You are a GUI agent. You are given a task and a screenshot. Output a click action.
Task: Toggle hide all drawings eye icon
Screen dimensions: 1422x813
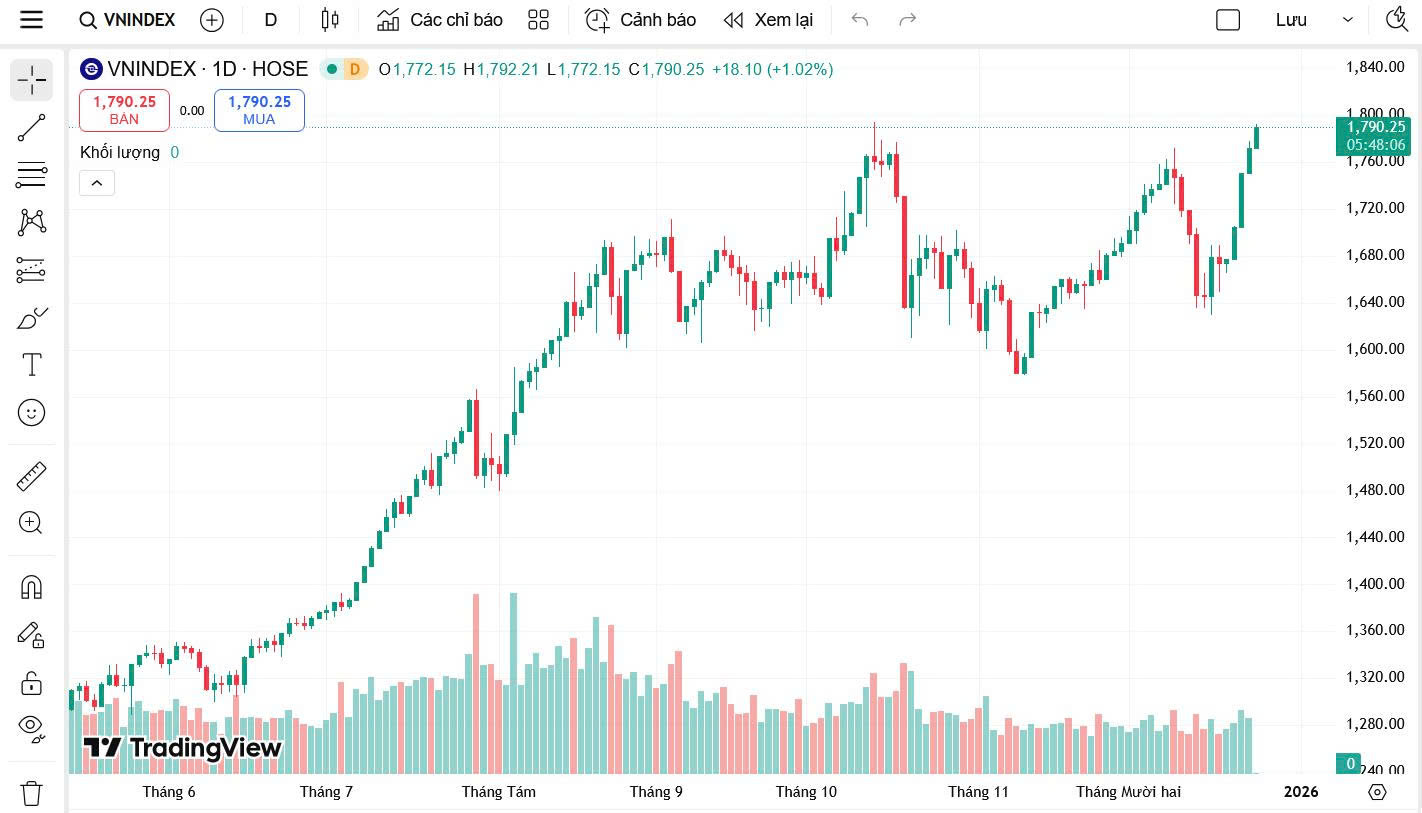click(32, 729)
